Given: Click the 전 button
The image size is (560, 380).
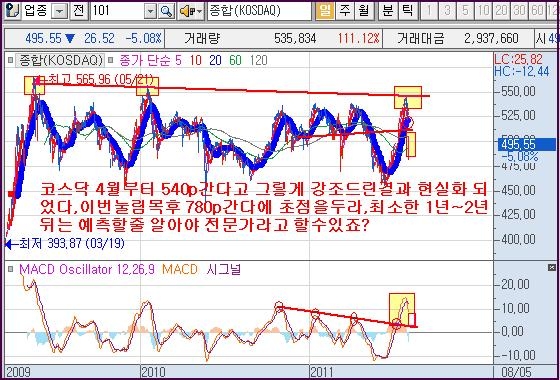Looking at the screenshot, I should 78,11.
